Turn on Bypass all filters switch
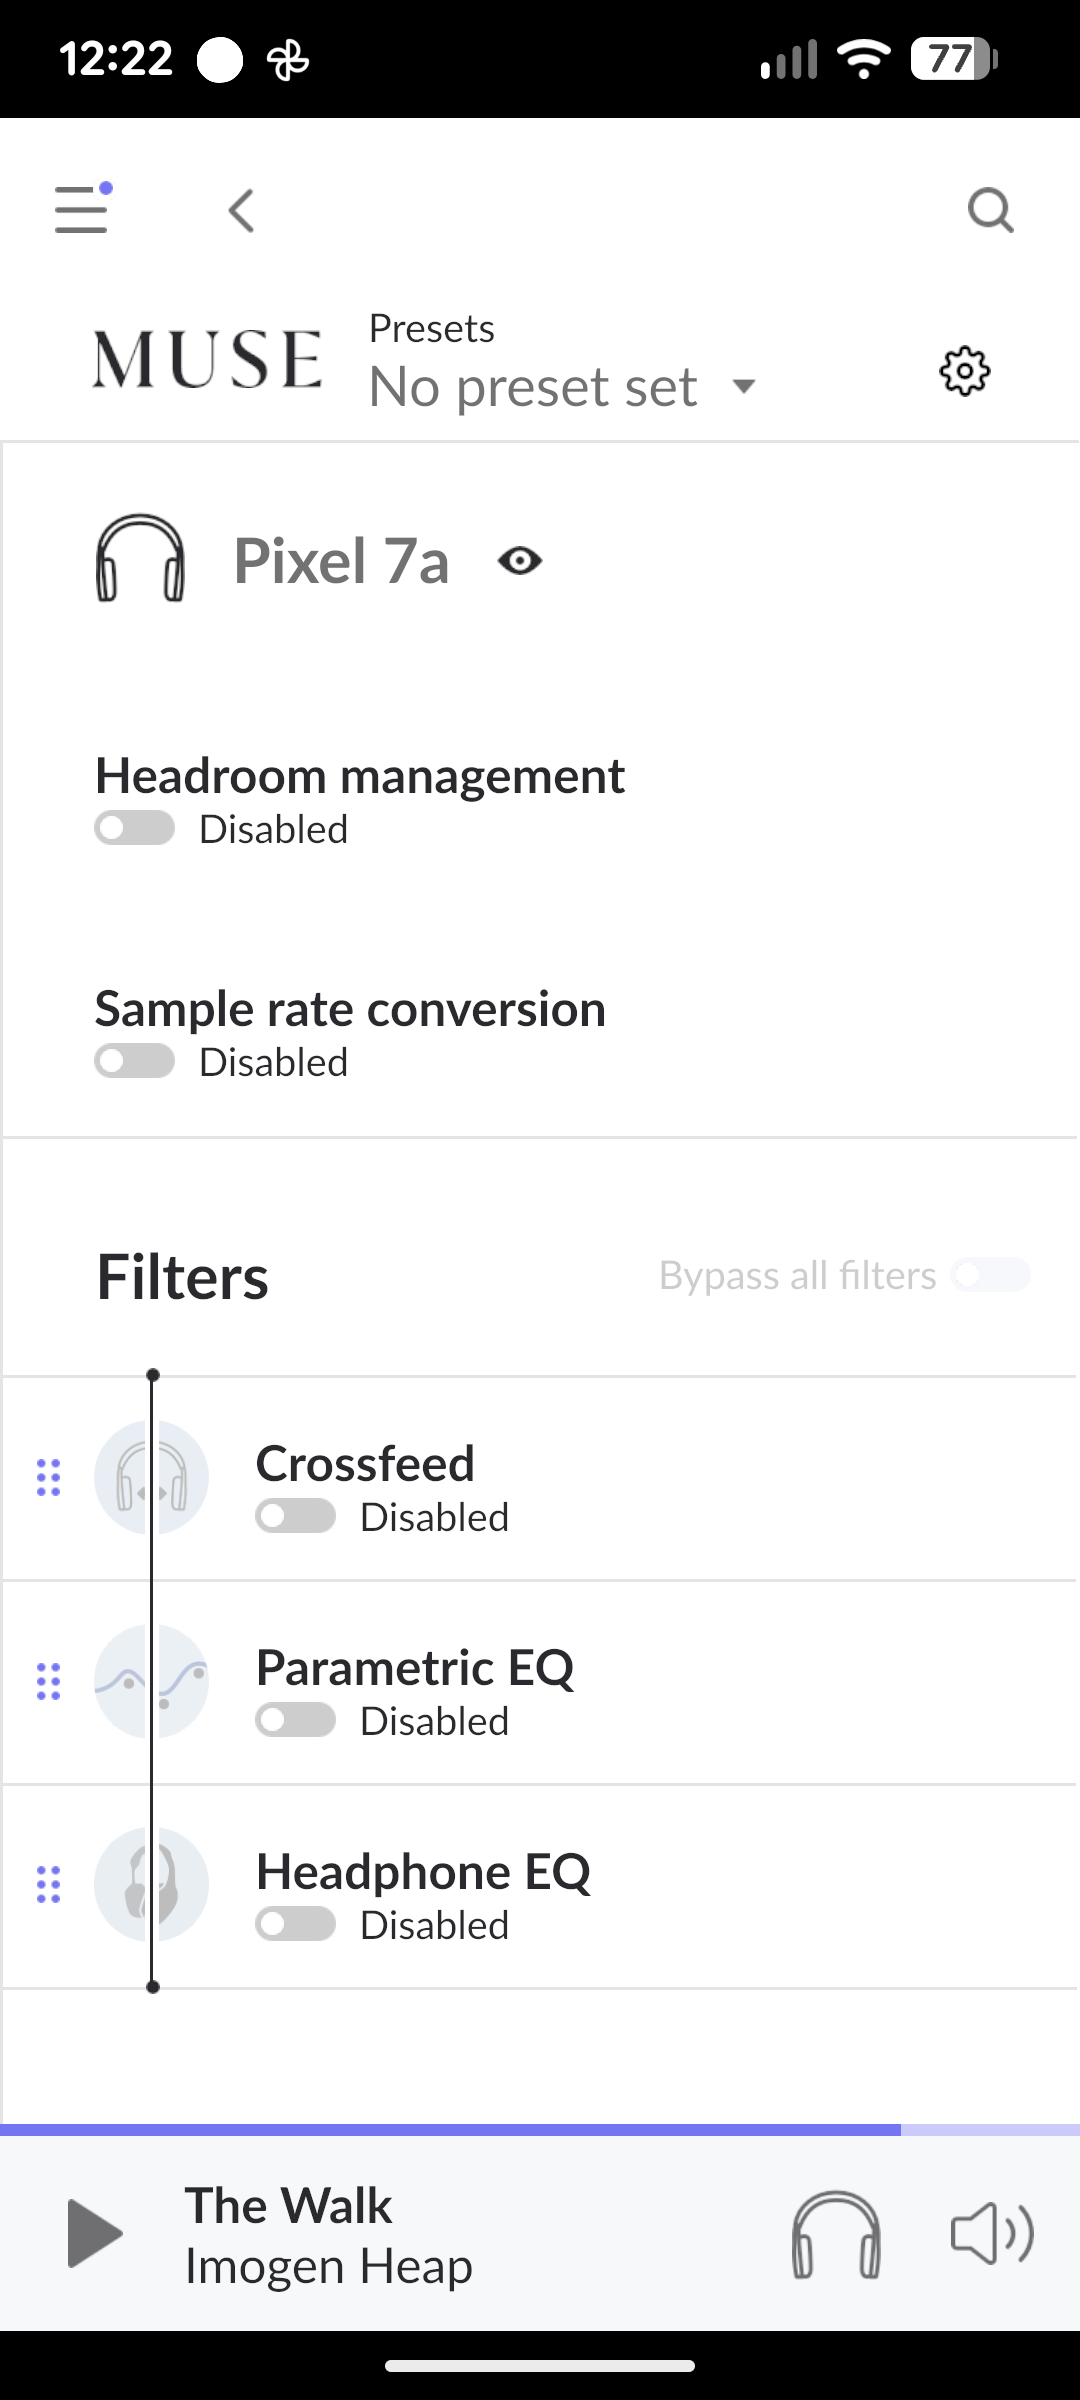Viewport: 1080px width, 2400px height. pos(990,1275)
